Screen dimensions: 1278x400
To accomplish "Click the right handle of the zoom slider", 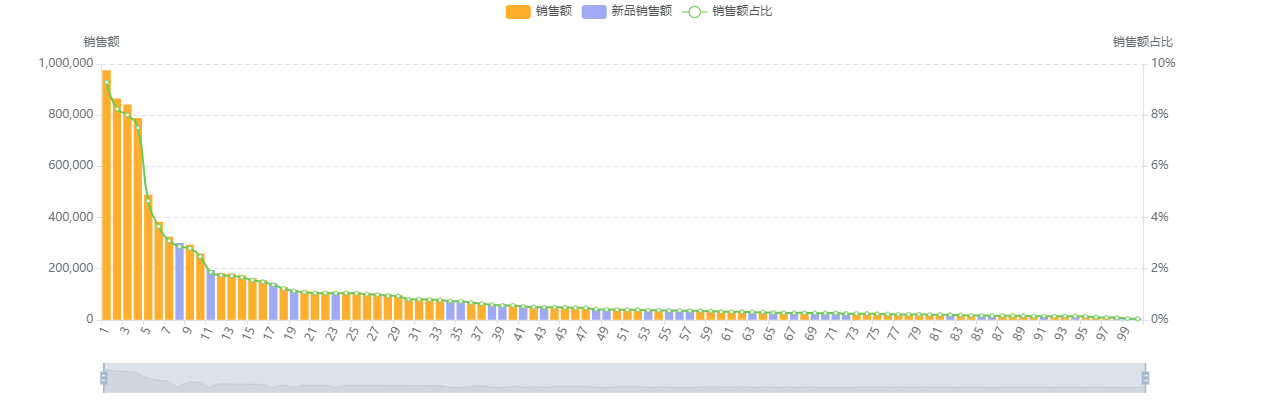I will point(1145,378).
